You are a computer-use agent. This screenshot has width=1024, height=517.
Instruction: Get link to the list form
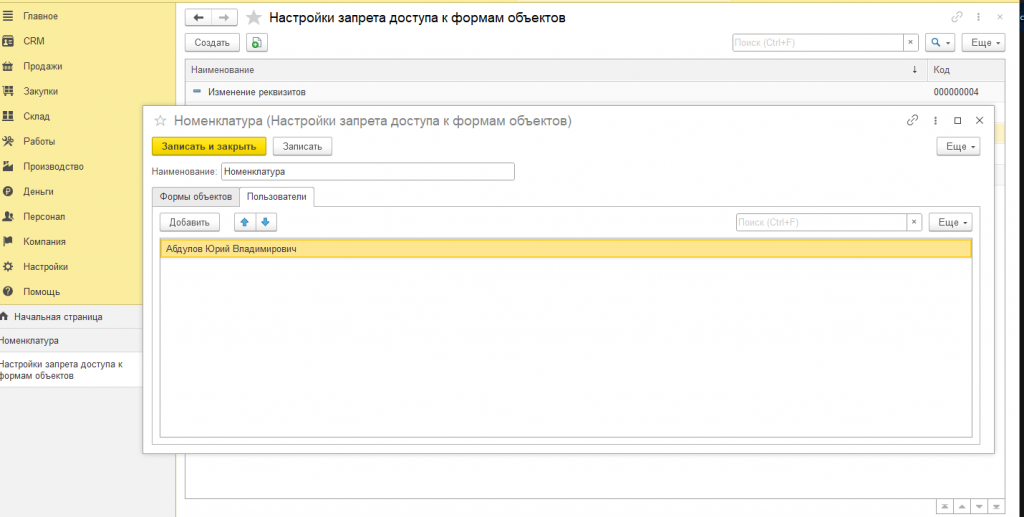957,17
